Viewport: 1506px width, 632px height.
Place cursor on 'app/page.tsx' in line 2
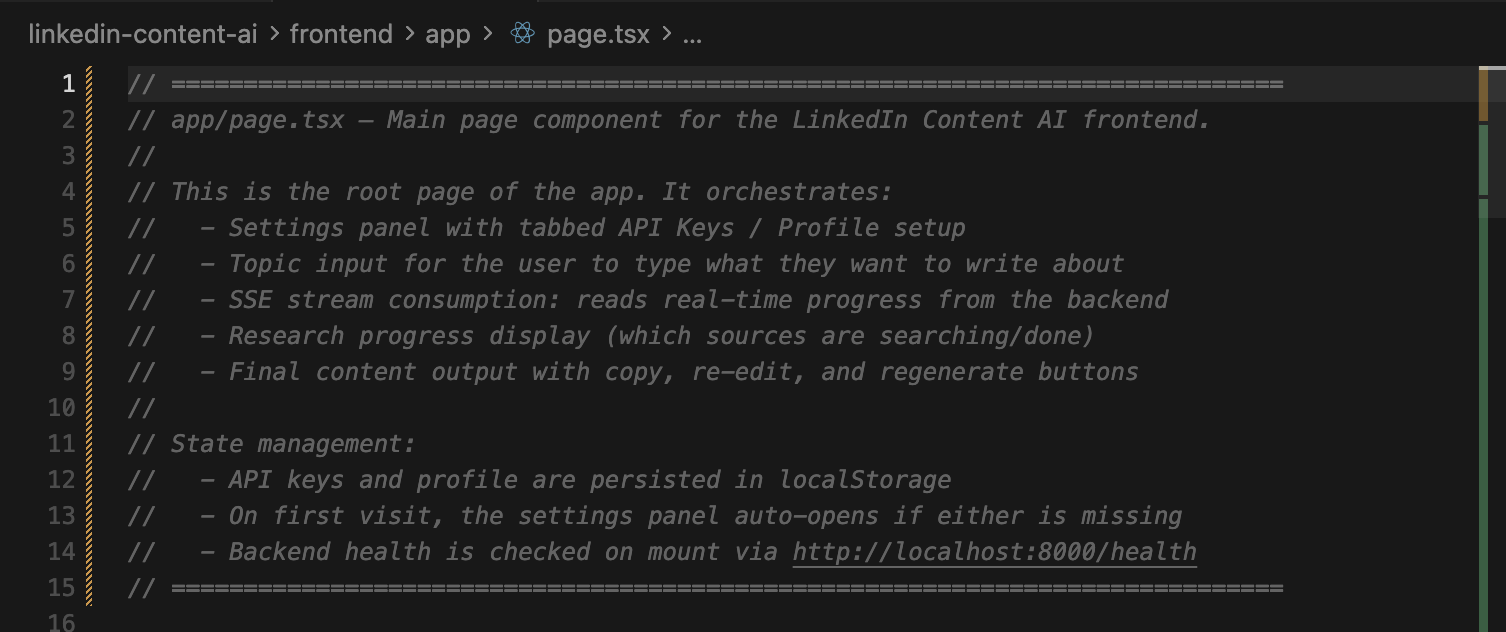tap(257, 120)
